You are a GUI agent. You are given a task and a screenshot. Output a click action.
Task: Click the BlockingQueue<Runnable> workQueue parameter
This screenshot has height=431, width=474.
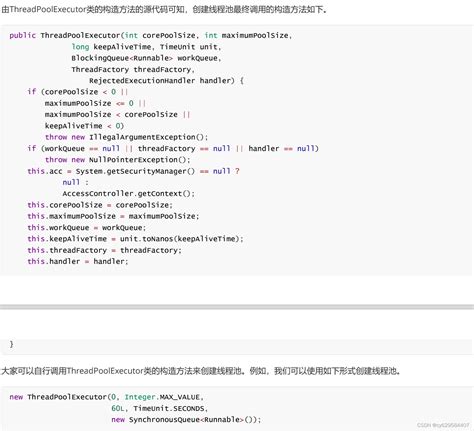(146, 58)
